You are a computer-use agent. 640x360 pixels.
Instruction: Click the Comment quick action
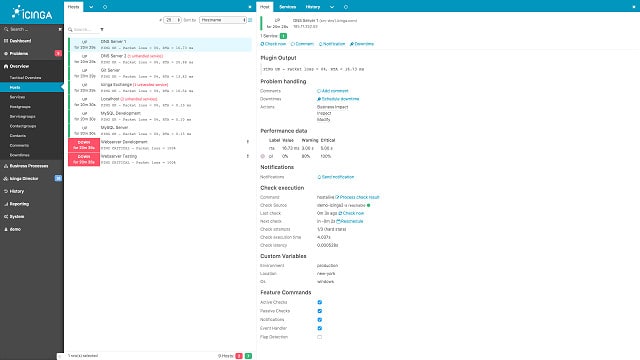[x=302, y=44]
